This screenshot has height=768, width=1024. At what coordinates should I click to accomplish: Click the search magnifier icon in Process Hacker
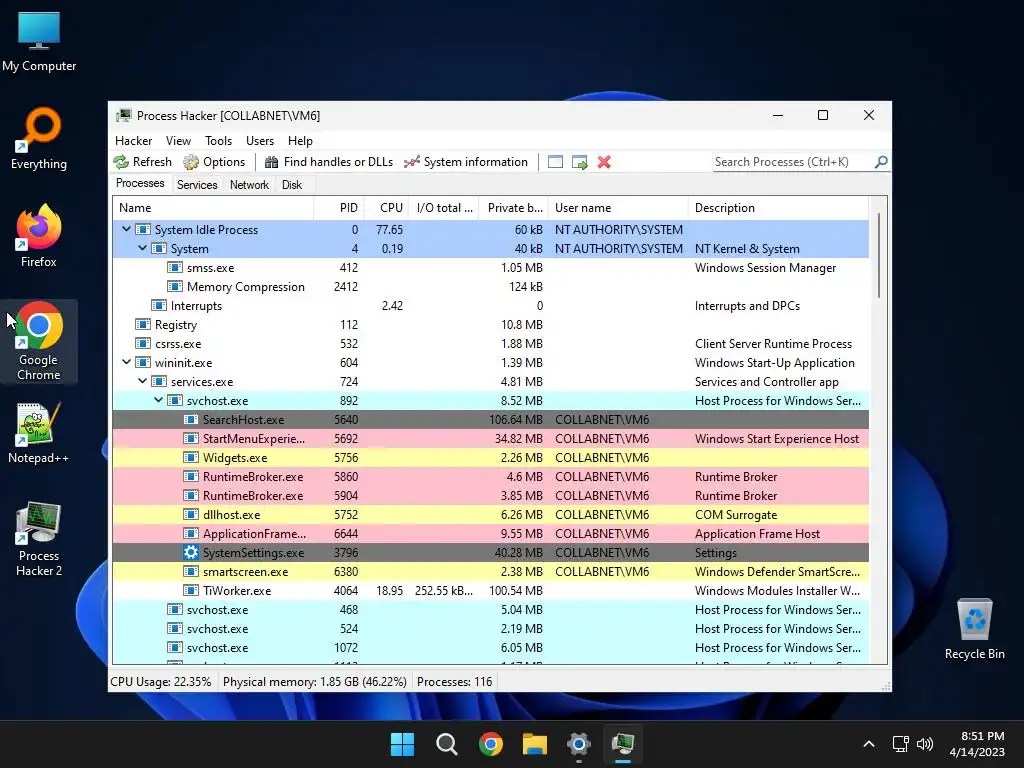click(881, 162)
